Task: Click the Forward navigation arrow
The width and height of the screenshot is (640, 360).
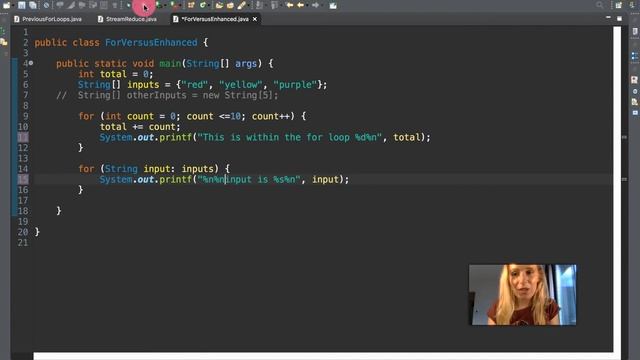Action: (x=316, y=5)
